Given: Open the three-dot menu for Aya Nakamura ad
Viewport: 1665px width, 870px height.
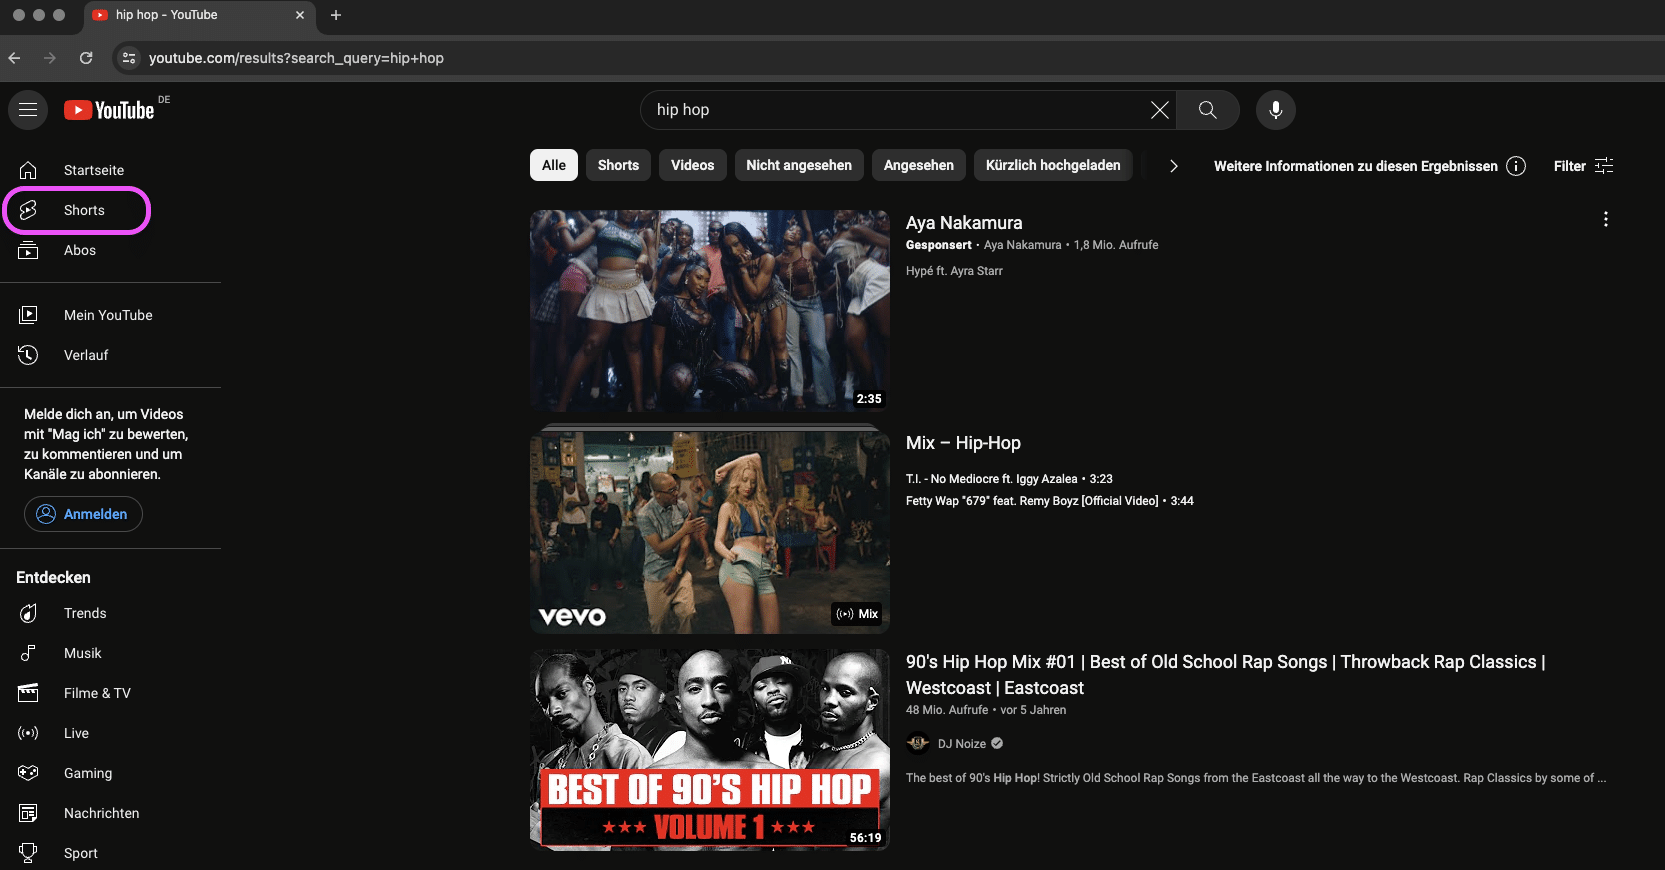Looking at the screenshot, I should (1606, 219).
